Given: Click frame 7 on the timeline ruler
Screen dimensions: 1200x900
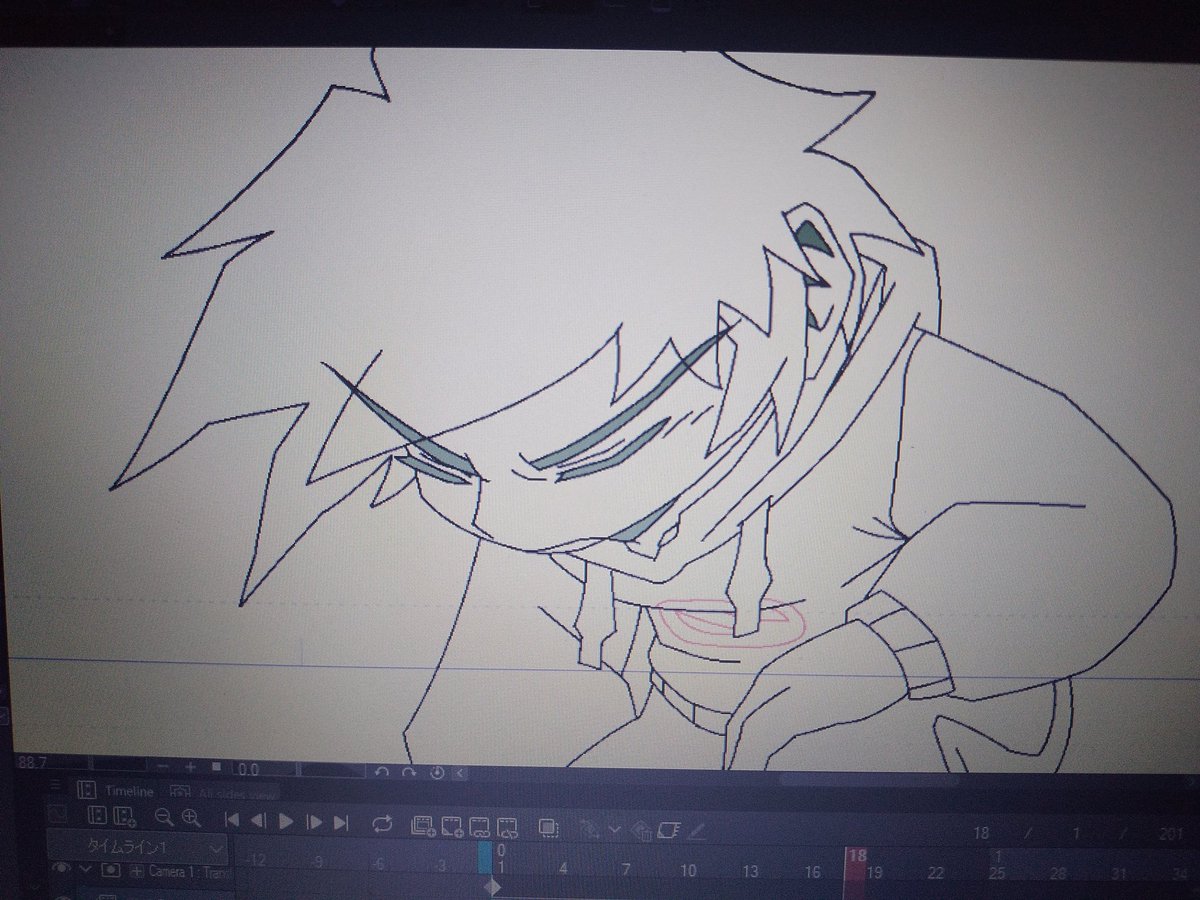Looking at the screenshot, I should pos(626,869).
